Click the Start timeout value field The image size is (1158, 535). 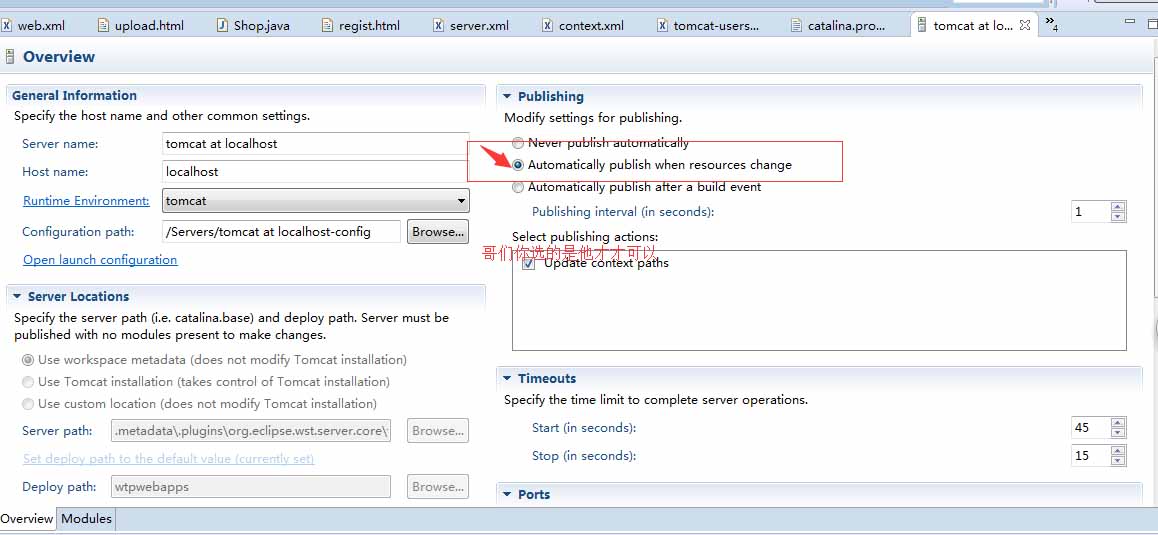(1091, 427)
